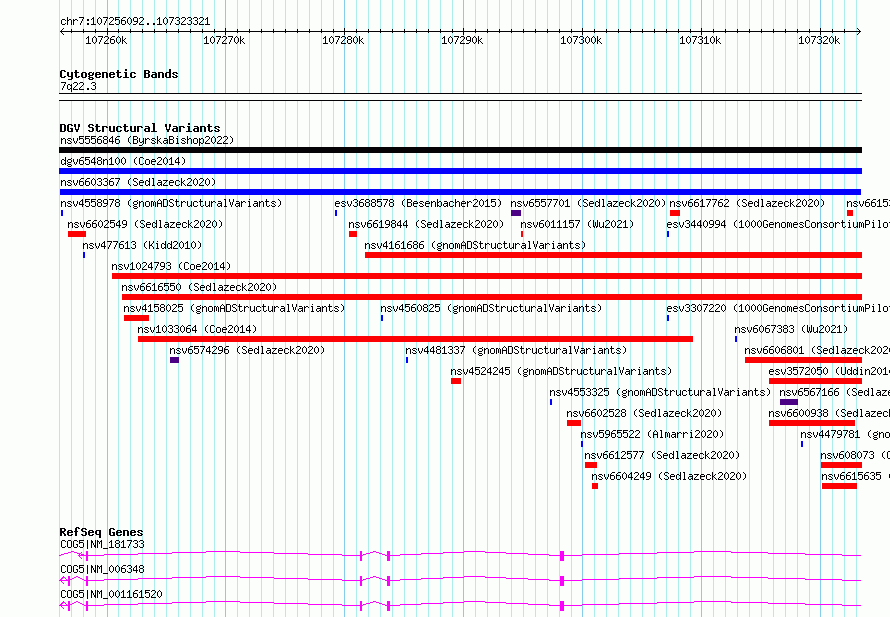The height and width of the screenshot is (617, 890).
Task: Click the esv3572050 (Uddin) variant label
Action: tap(829, 371)
